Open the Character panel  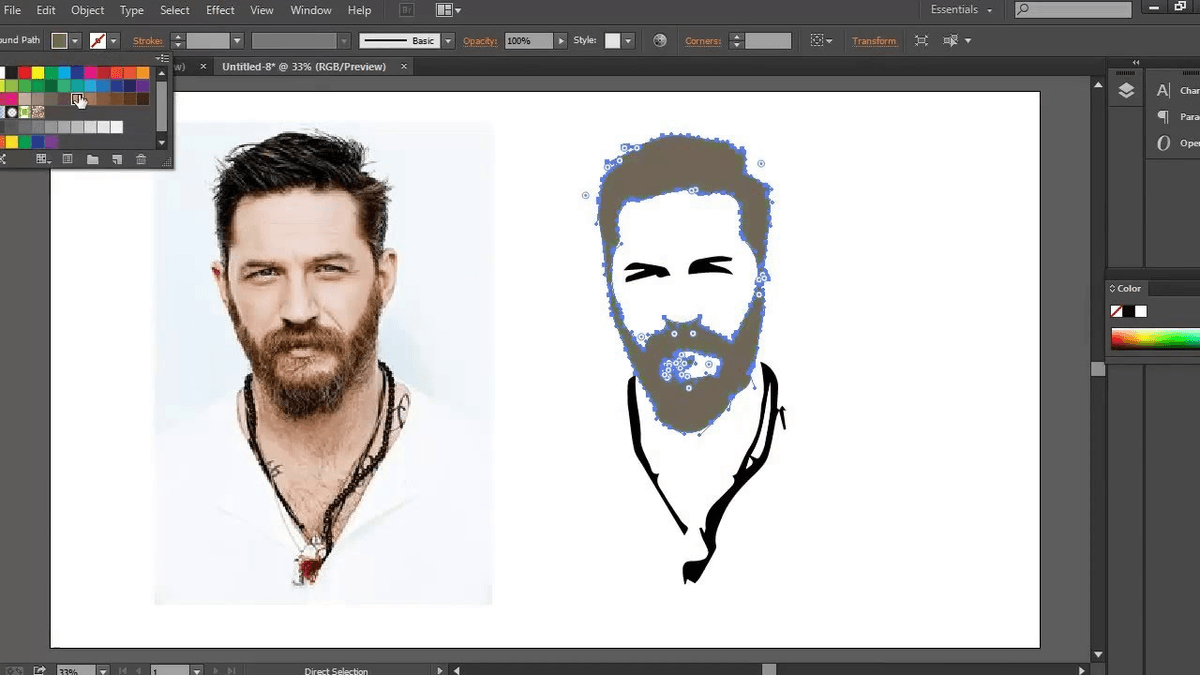[1161, 90]
